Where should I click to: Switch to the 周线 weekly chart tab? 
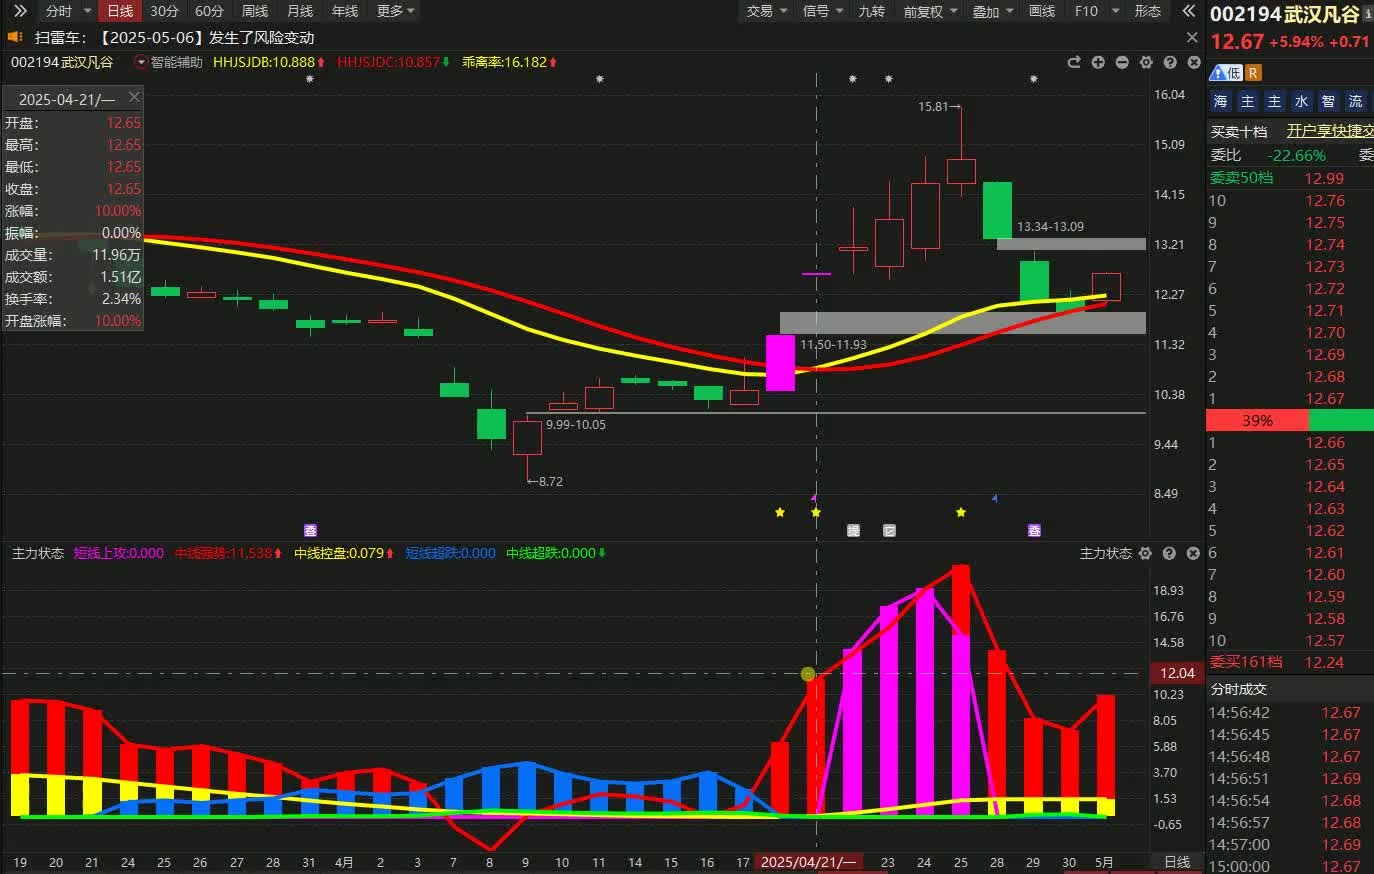pyautogui.click(x=255, y=11)
